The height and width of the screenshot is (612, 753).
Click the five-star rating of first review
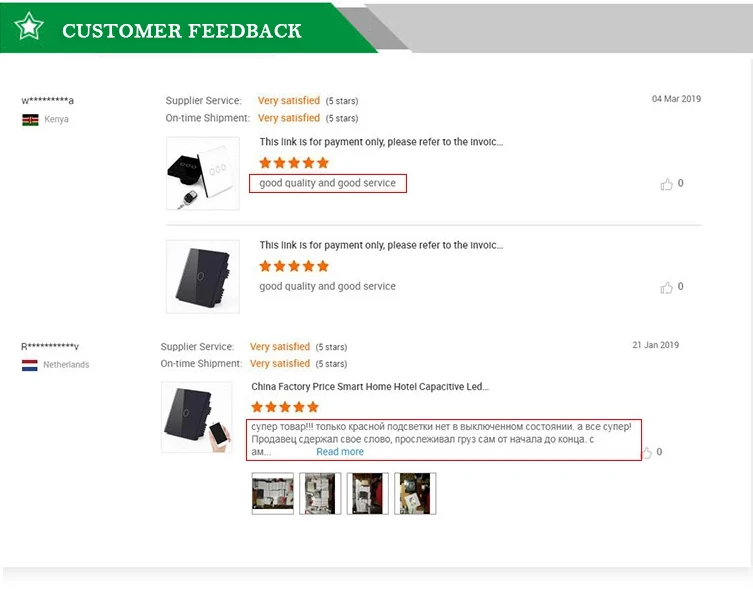click(x=294, y=163)
